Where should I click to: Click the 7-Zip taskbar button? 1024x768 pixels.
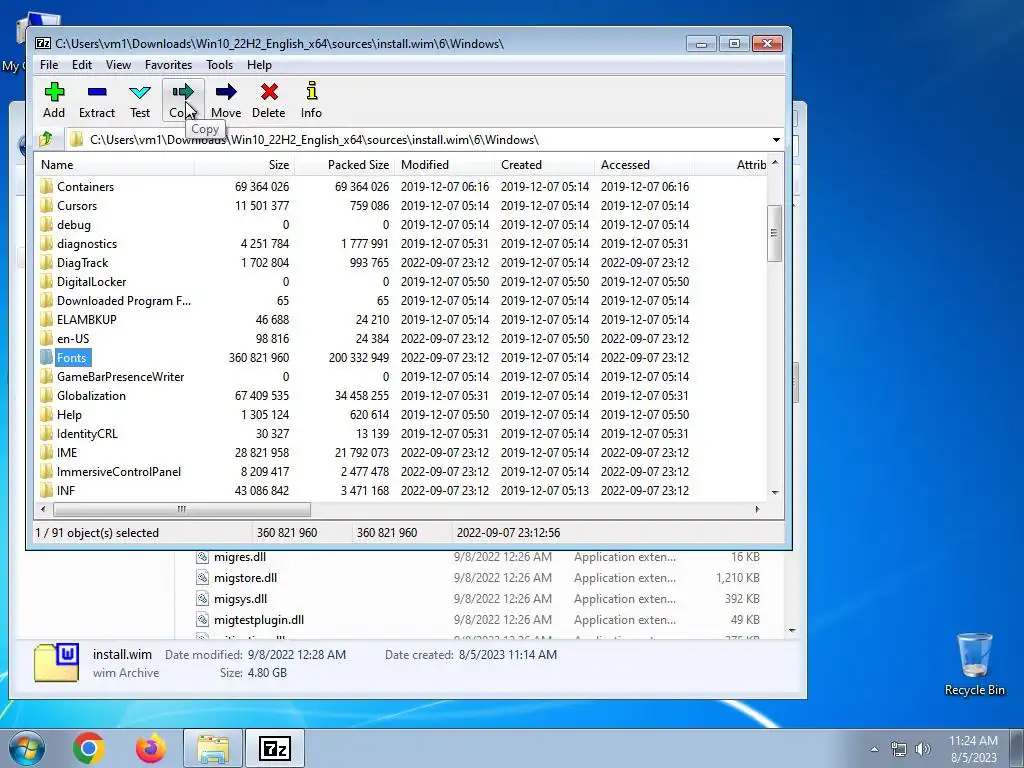275,748
